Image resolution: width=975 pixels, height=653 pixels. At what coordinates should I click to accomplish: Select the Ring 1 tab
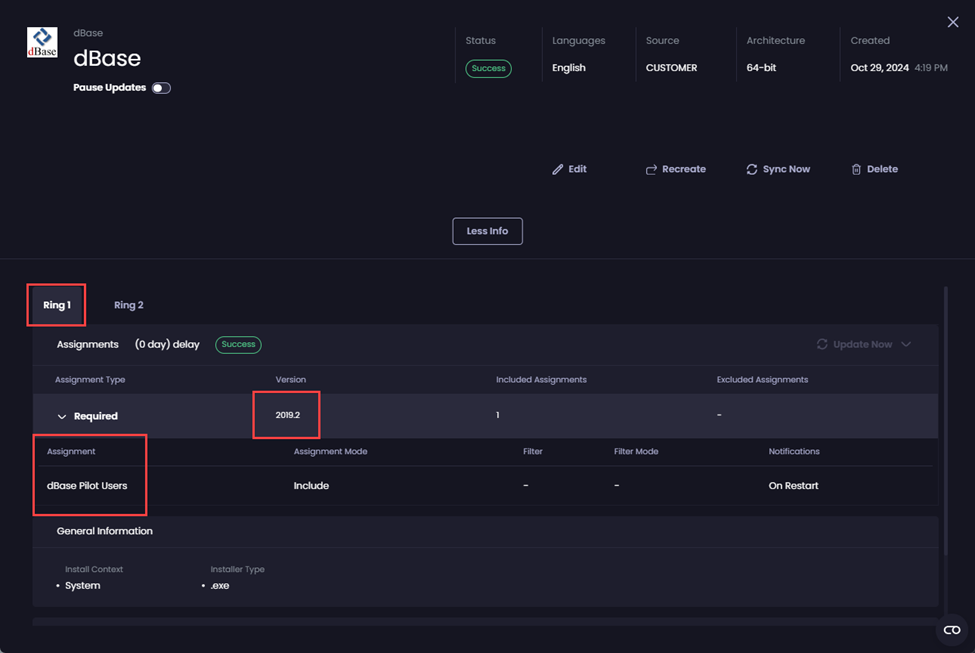tap(55, 304)
